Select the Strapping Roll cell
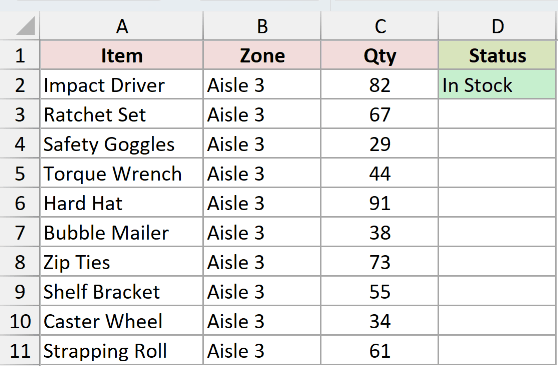558x366 pixels. coord(121,351)
